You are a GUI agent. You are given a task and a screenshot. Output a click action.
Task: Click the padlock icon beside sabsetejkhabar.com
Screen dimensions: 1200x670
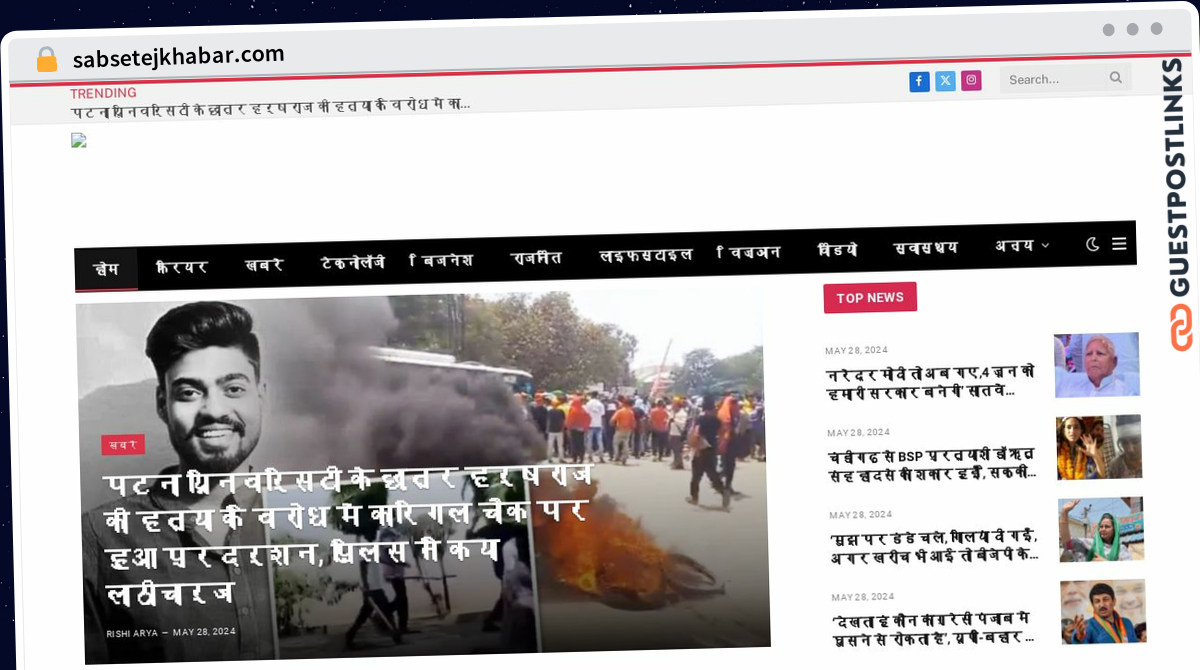47,59
